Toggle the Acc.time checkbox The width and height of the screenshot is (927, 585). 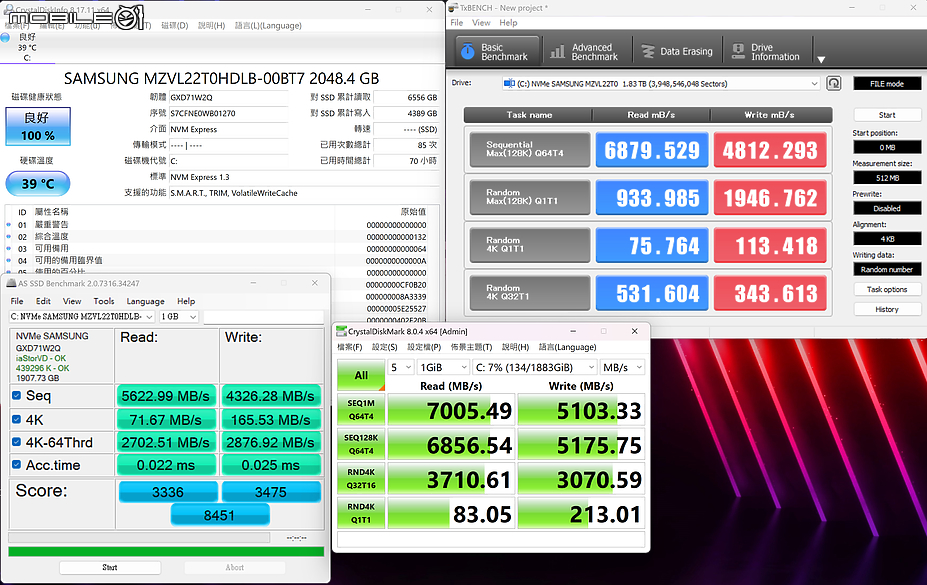click(17, 464)
